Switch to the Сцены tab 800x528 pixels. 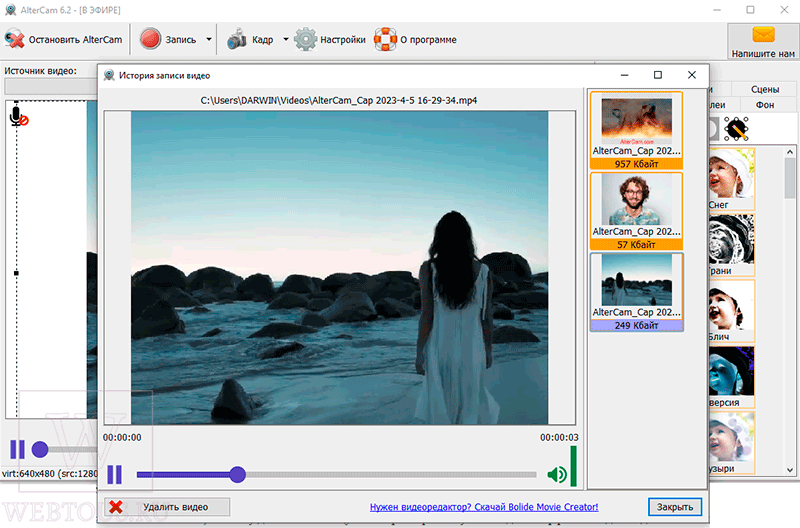765,89
